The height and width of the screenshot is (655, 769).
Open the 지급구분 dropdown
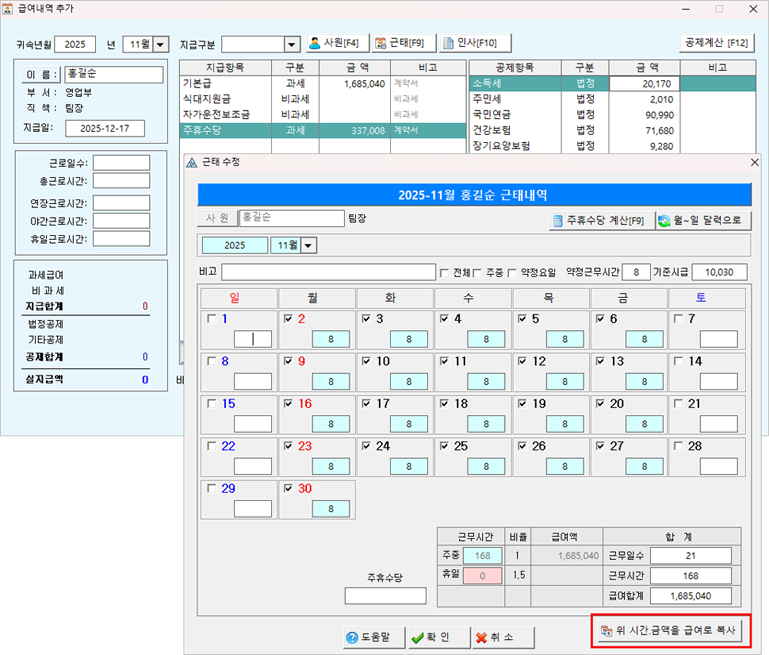pyautogui.click(x=291, y=45)
